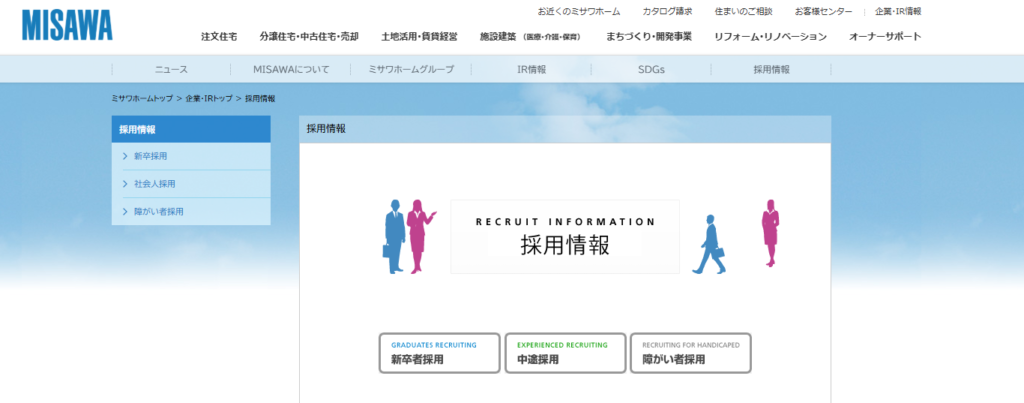Click the Graduates Recruiting 新卒者採用 button
Screen dimensions: 1024x403
tap(440, 353)
